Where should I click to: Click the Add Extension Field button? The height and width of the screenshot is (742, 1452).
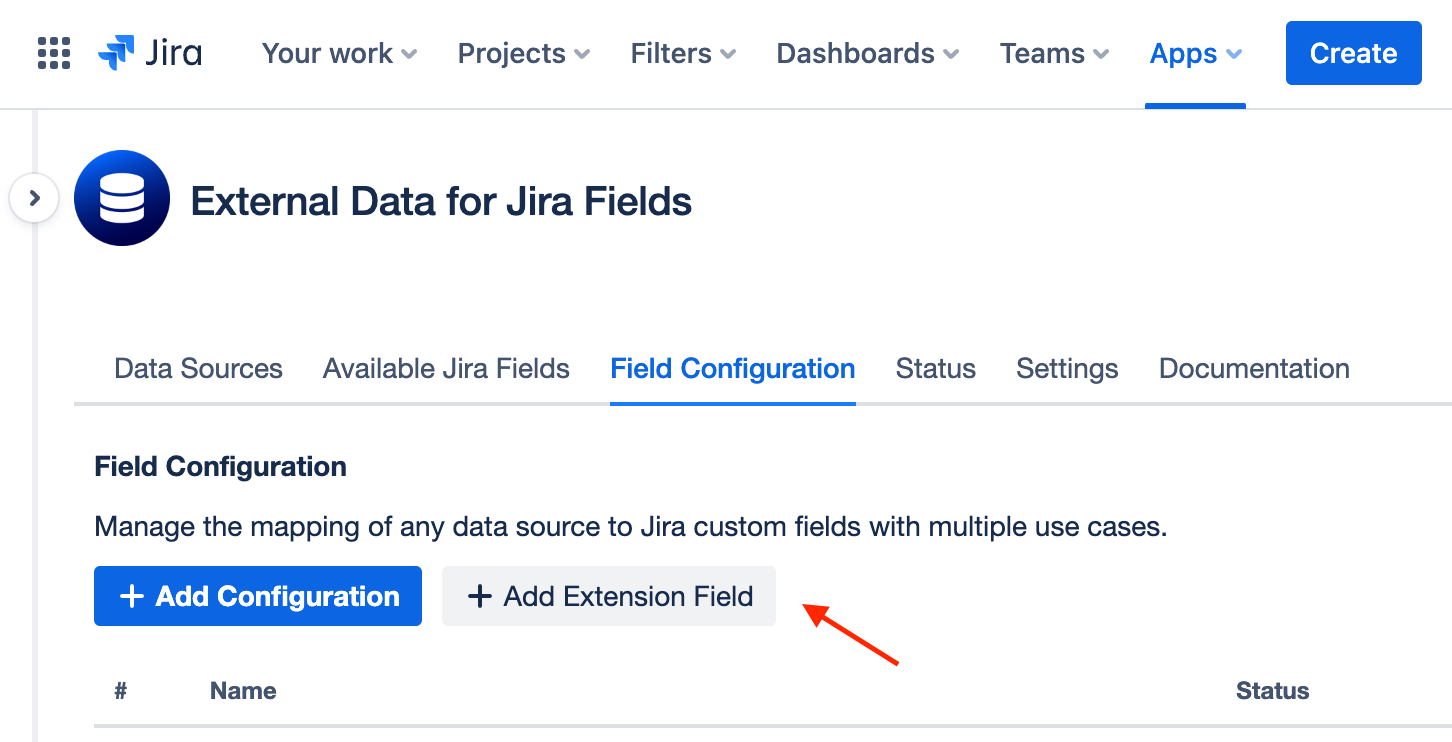[x=608, y=596]
